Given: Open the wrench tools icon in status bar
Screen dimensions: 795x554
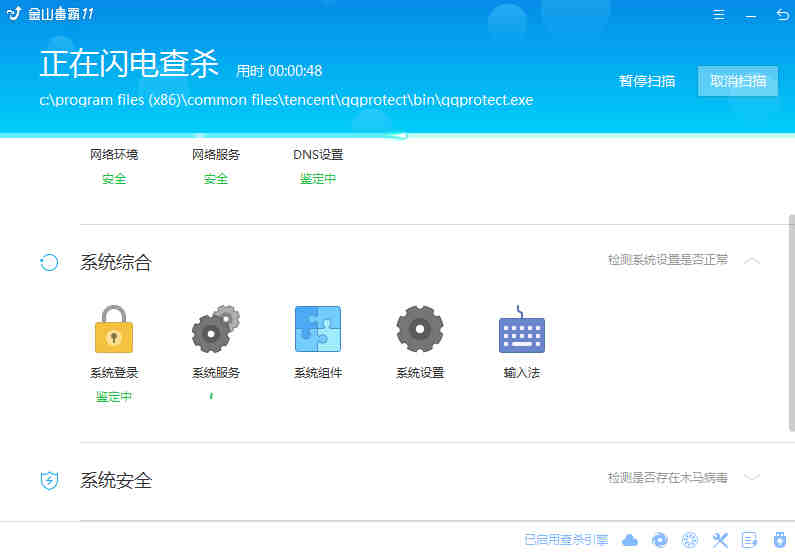Looking at the screenshot, I should [x=720, y=540].
